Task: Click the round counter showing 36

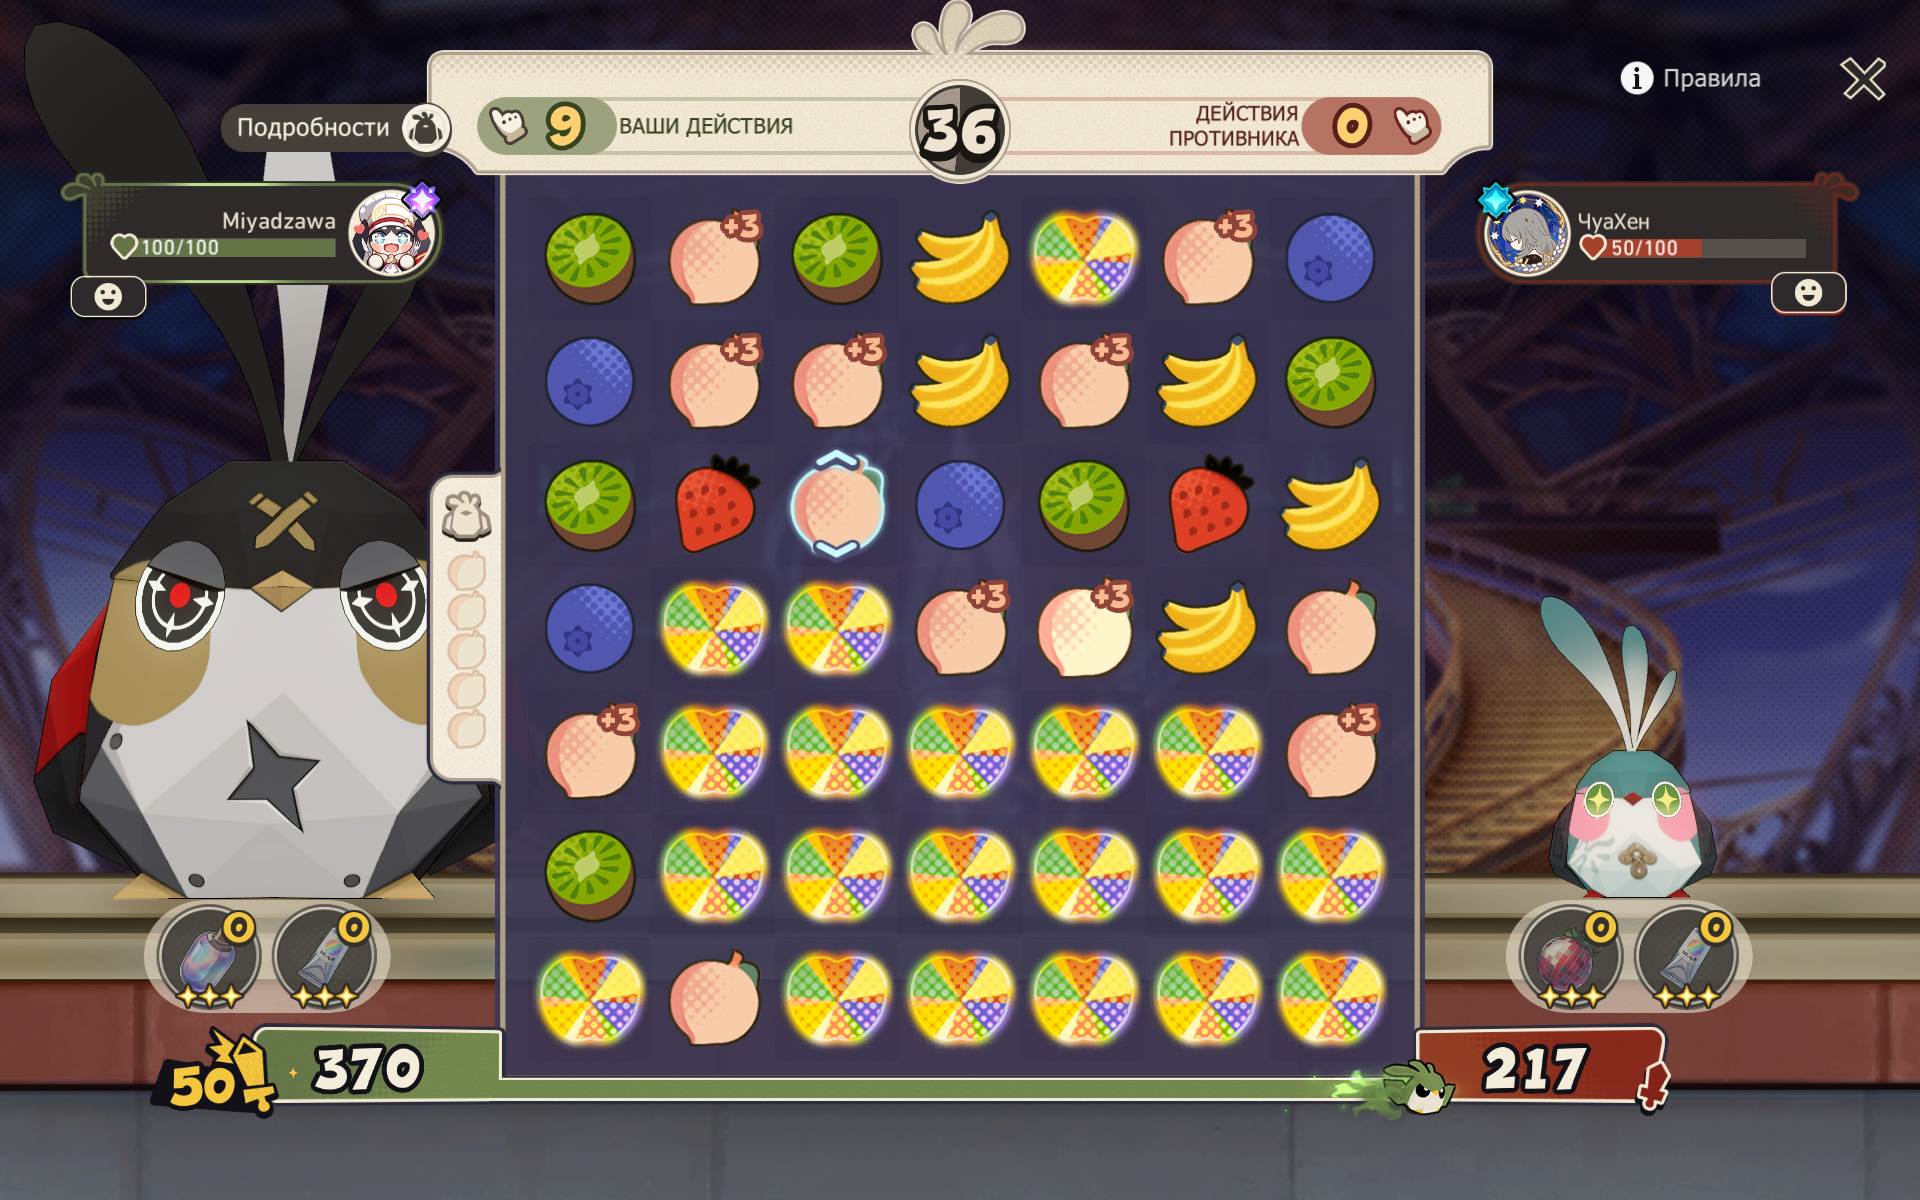Action: coord(960,130)
